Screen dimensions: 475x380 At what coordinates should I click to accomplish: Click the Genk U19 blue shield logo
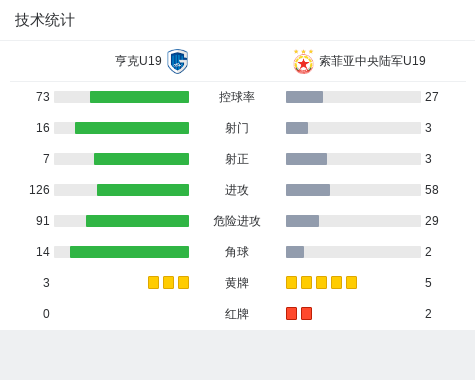click(x=178, y=61)
